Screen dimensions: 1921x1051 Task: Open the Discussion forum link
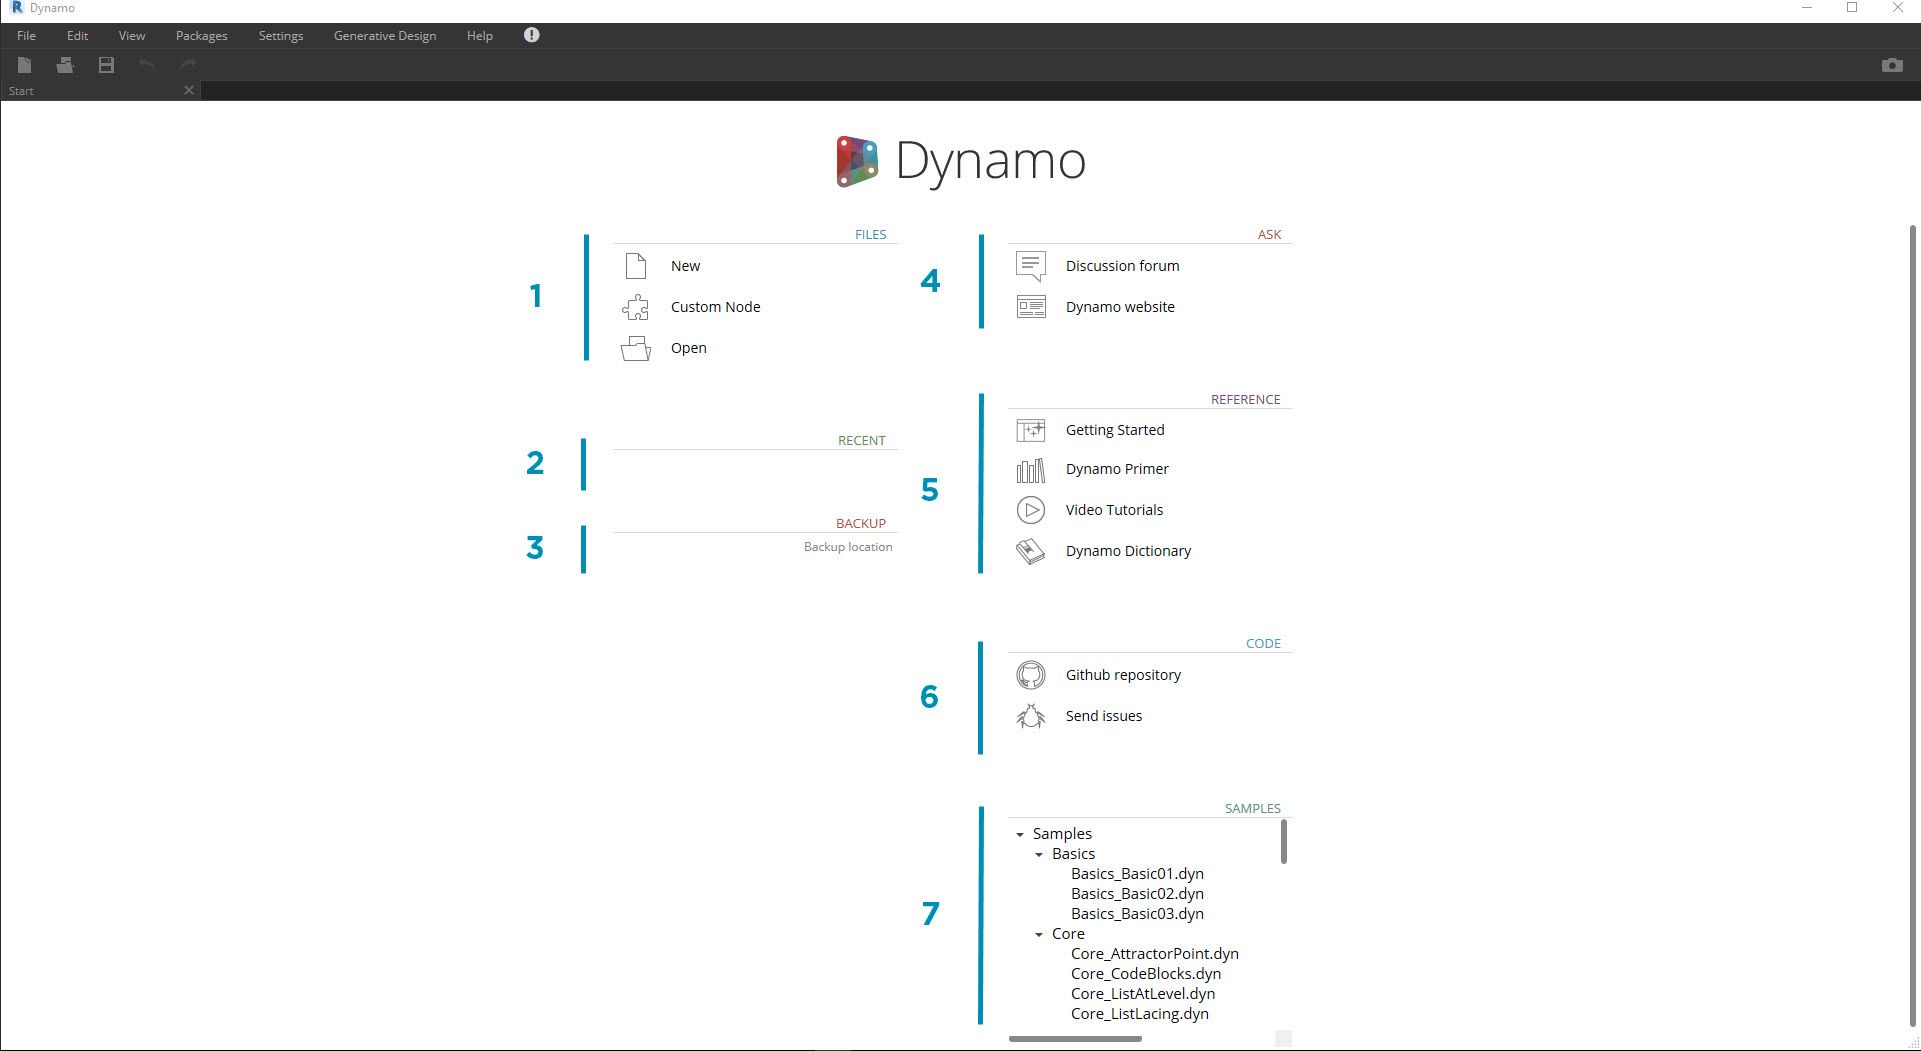(x=1122, y=265)
